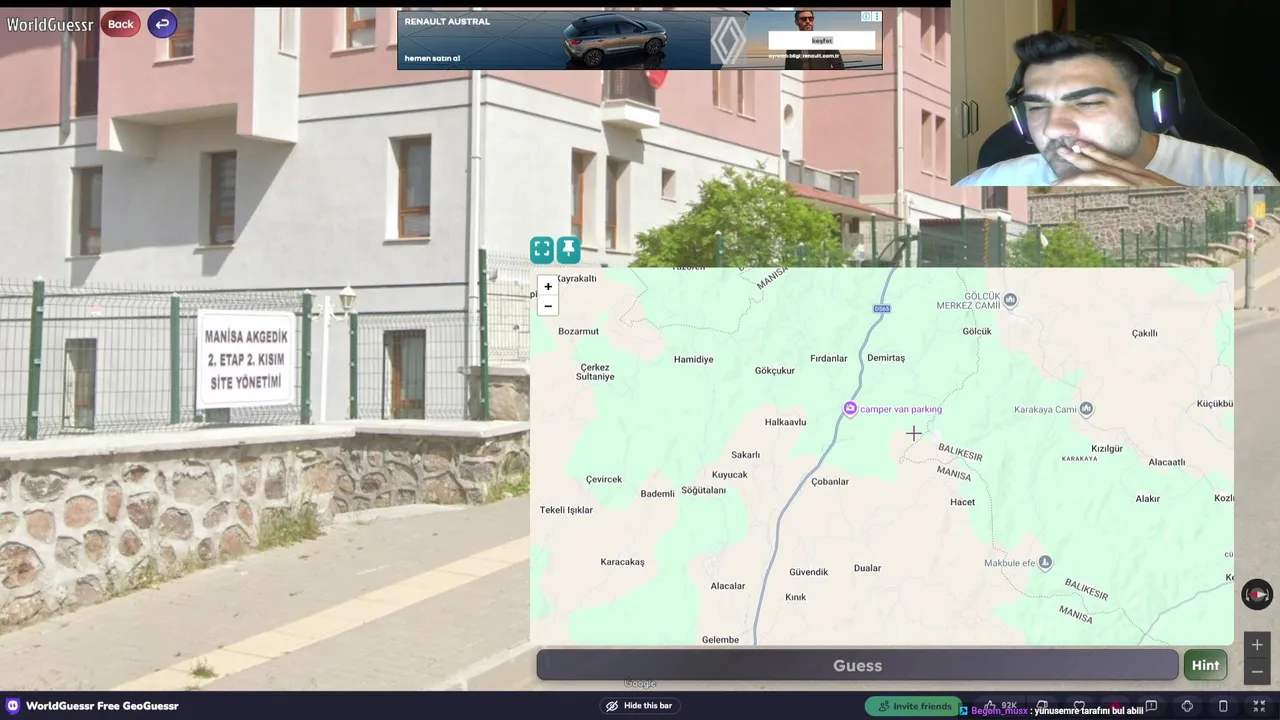Click Alacaatlı on the map

tap(1167, 463)
